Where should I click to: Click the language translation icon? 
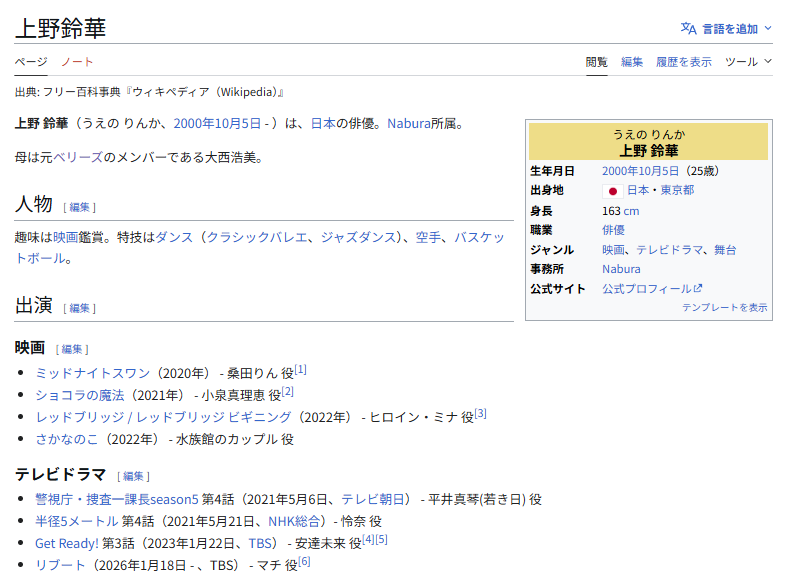coord(688,28)
